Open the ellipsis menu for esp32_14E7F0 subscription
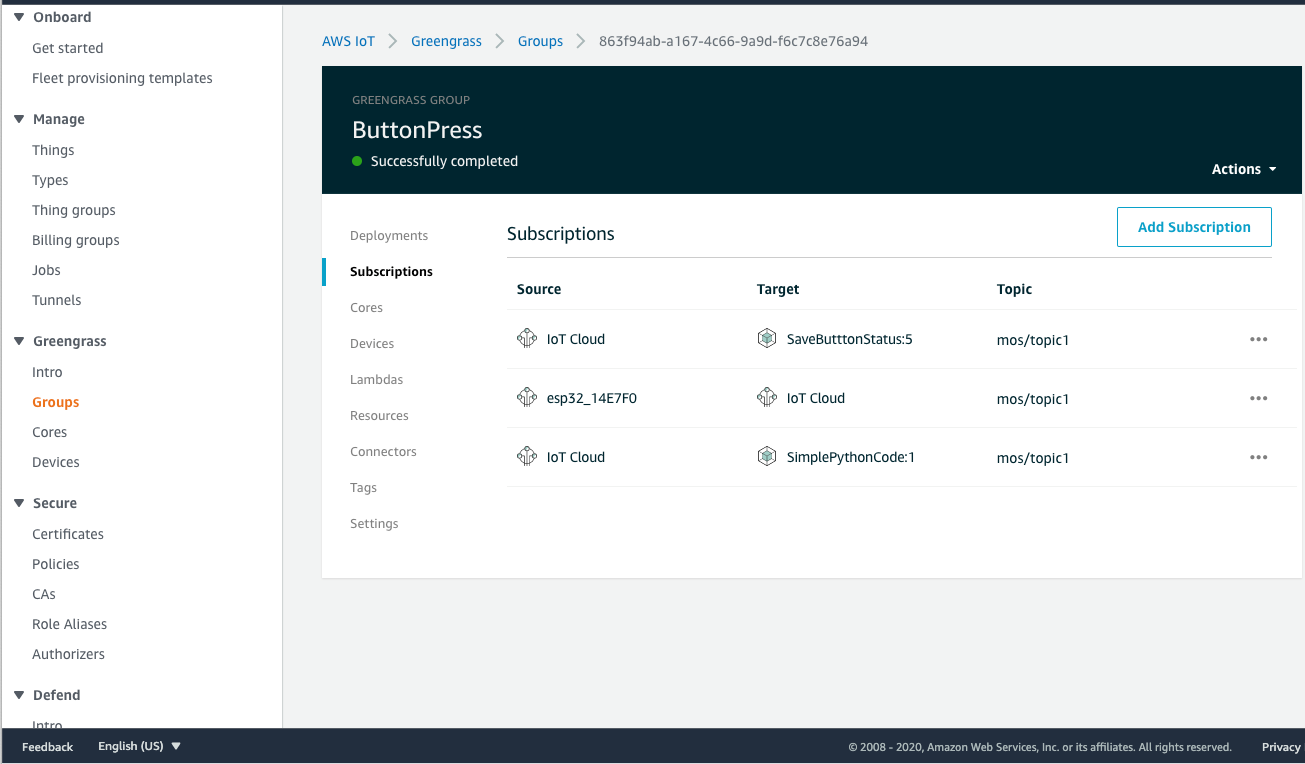The width and height of the screenshot is (1305, 764). (1258, 398)
